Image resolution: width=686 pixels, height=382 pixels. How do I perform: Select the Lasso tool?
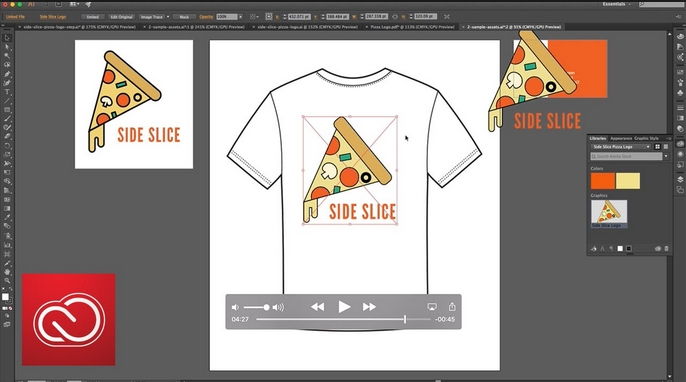click(7, 65)
